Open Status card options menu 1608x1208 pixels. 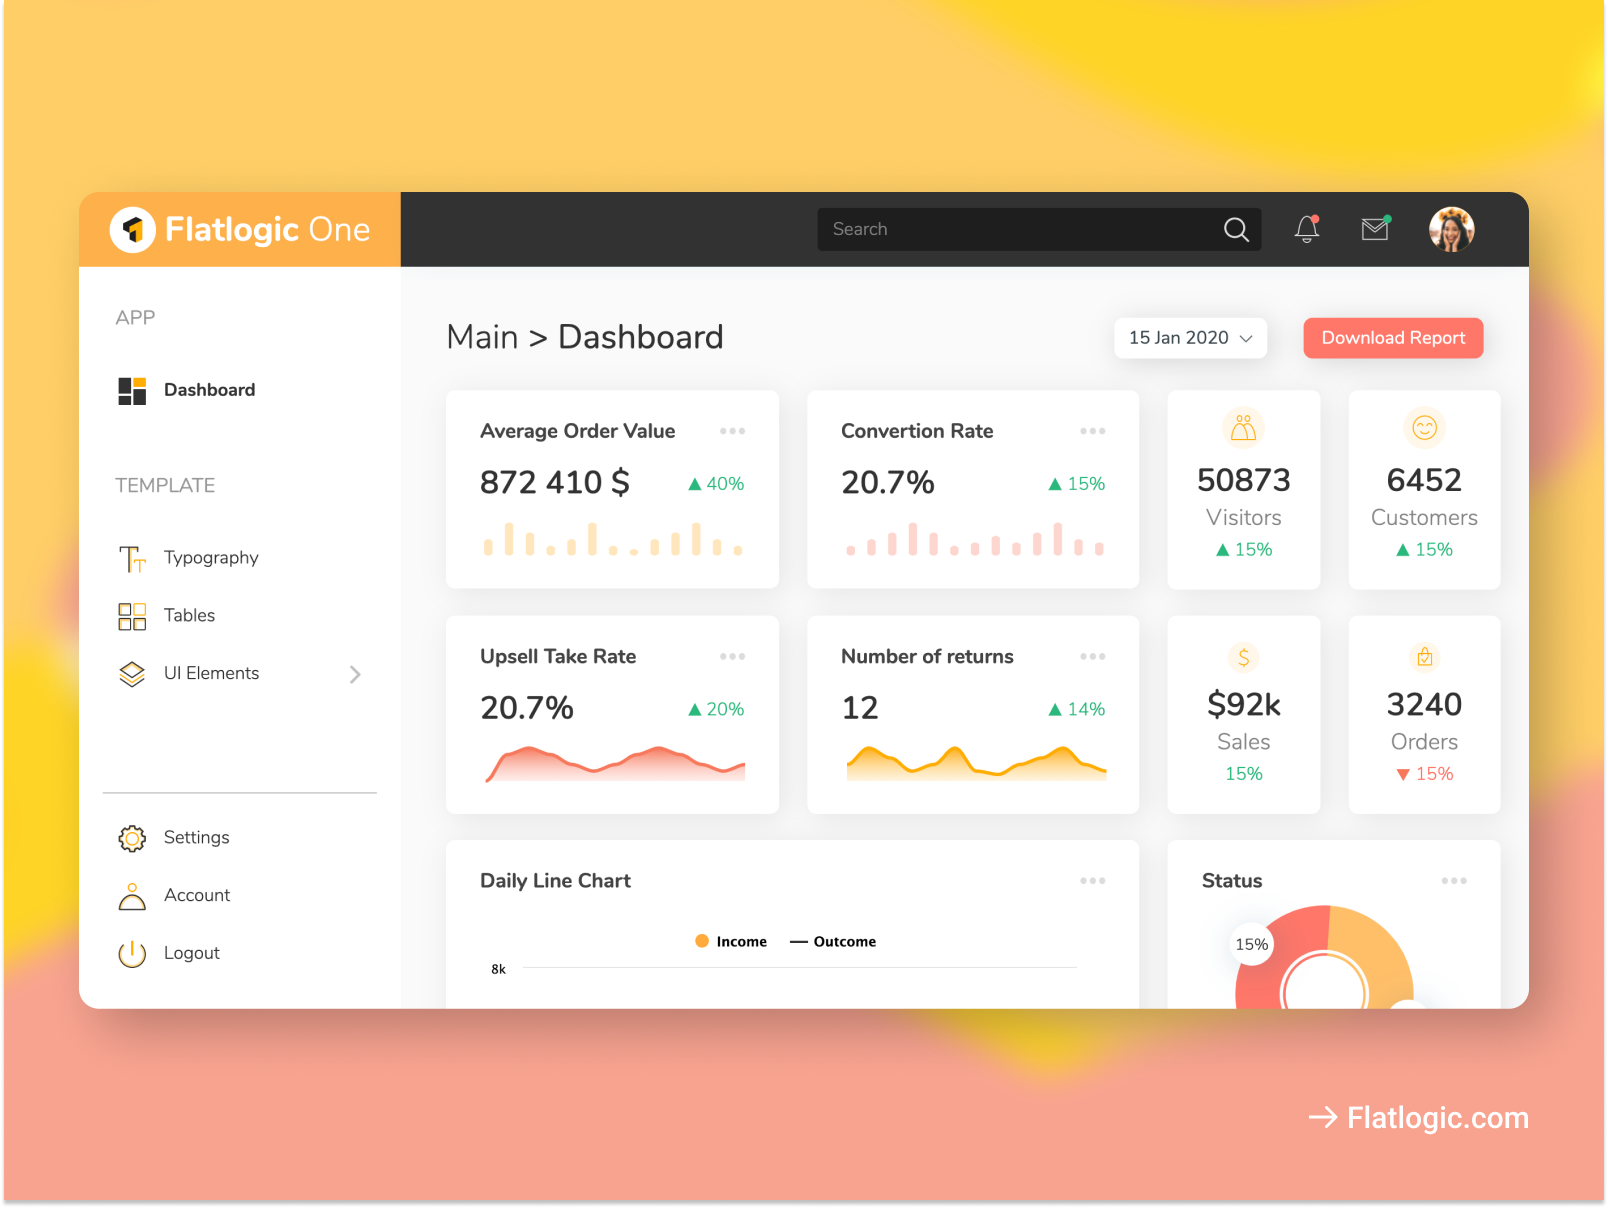point(1454,881)
